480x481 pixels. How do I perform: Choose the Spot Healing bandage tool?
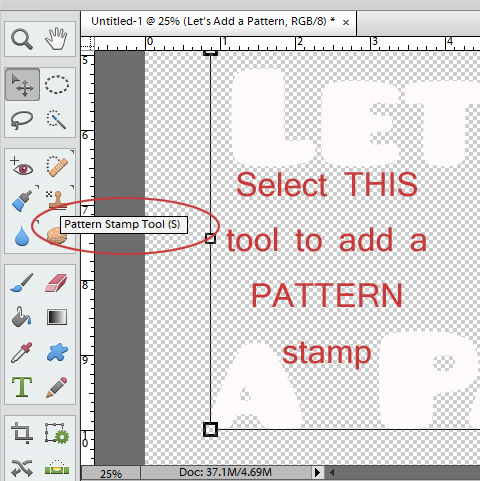tap(57, 166)
